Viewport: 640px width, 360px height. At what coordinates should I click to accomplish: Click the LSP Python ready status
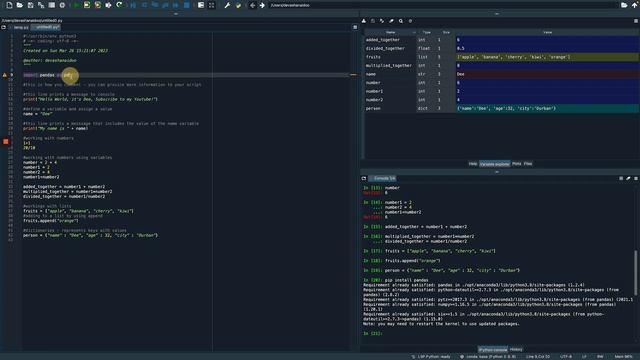pyautogui.click(x=431, y=357)
